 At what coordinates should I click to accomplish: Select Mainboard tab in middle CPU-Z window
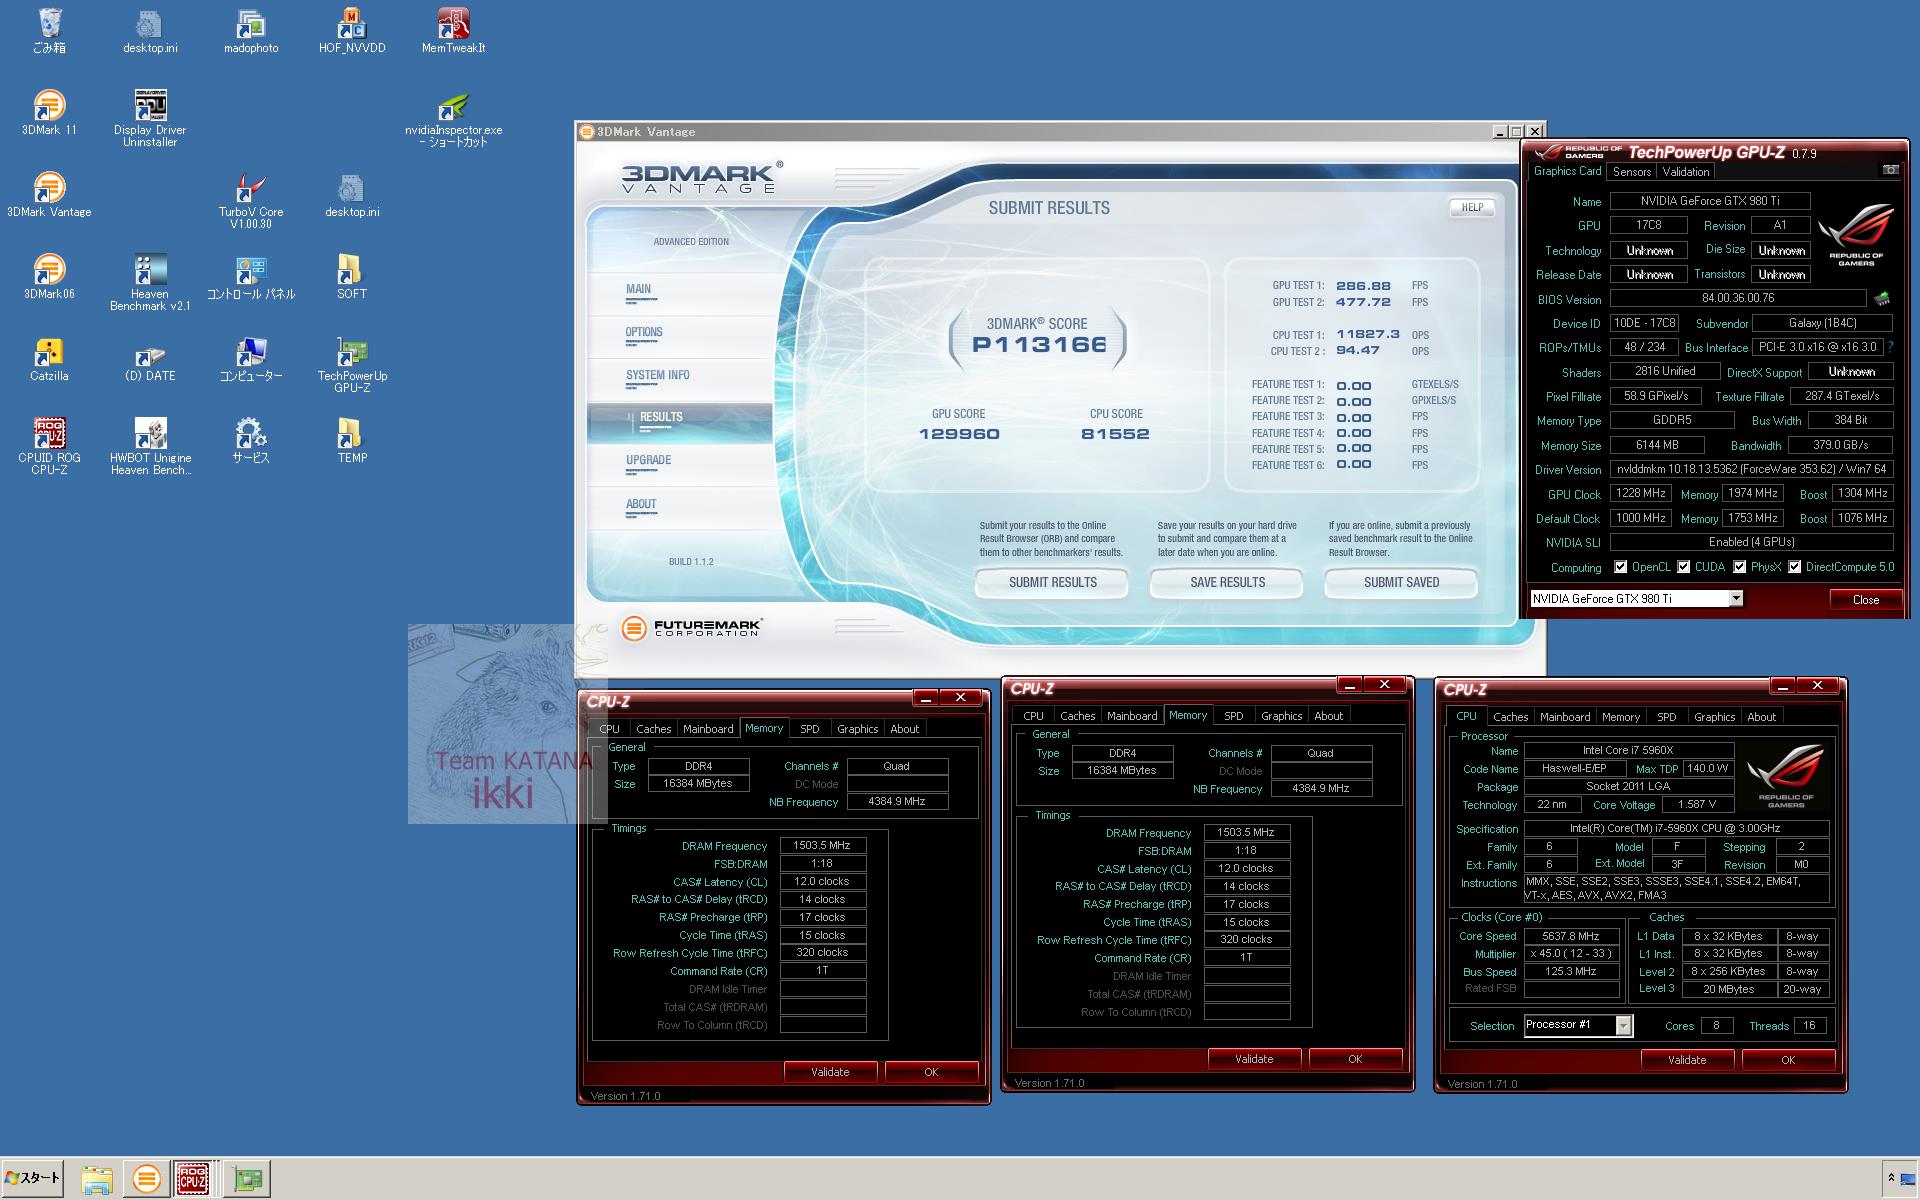tap(1132, 716)
